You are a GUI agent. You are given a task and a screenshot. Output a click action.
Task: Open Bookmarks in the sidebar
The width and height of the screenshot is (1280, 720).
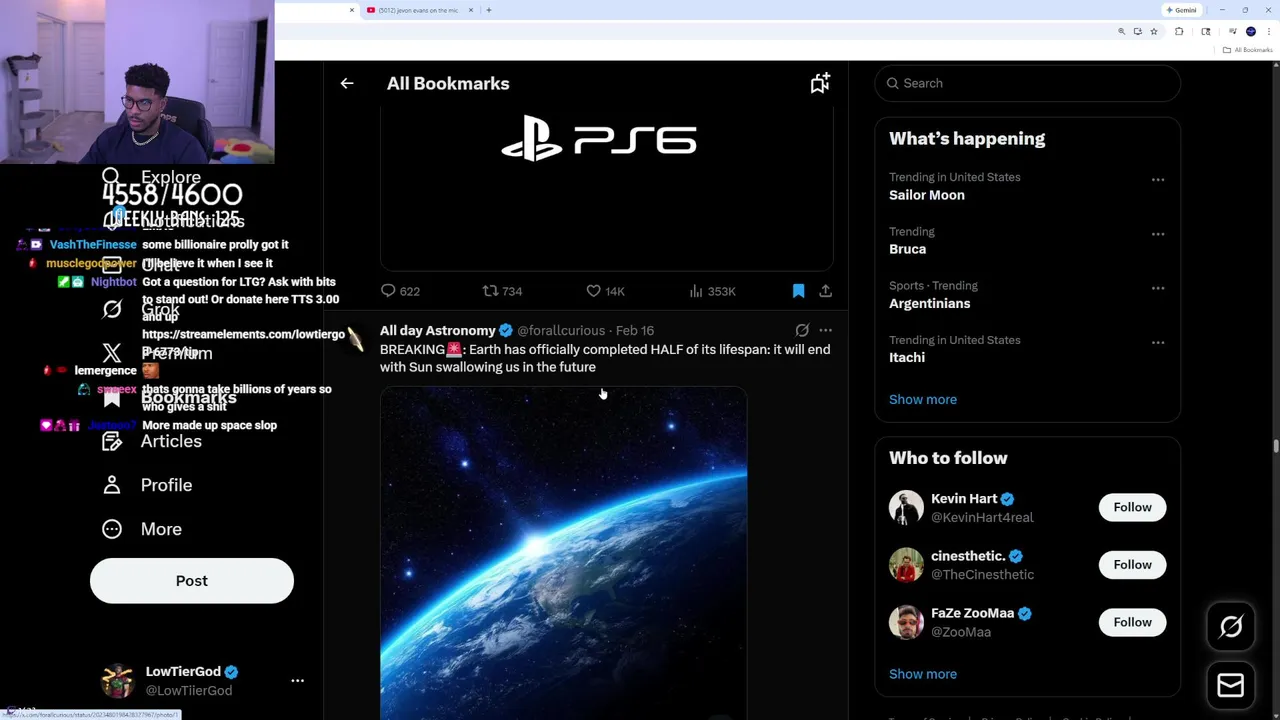(170, 397)
